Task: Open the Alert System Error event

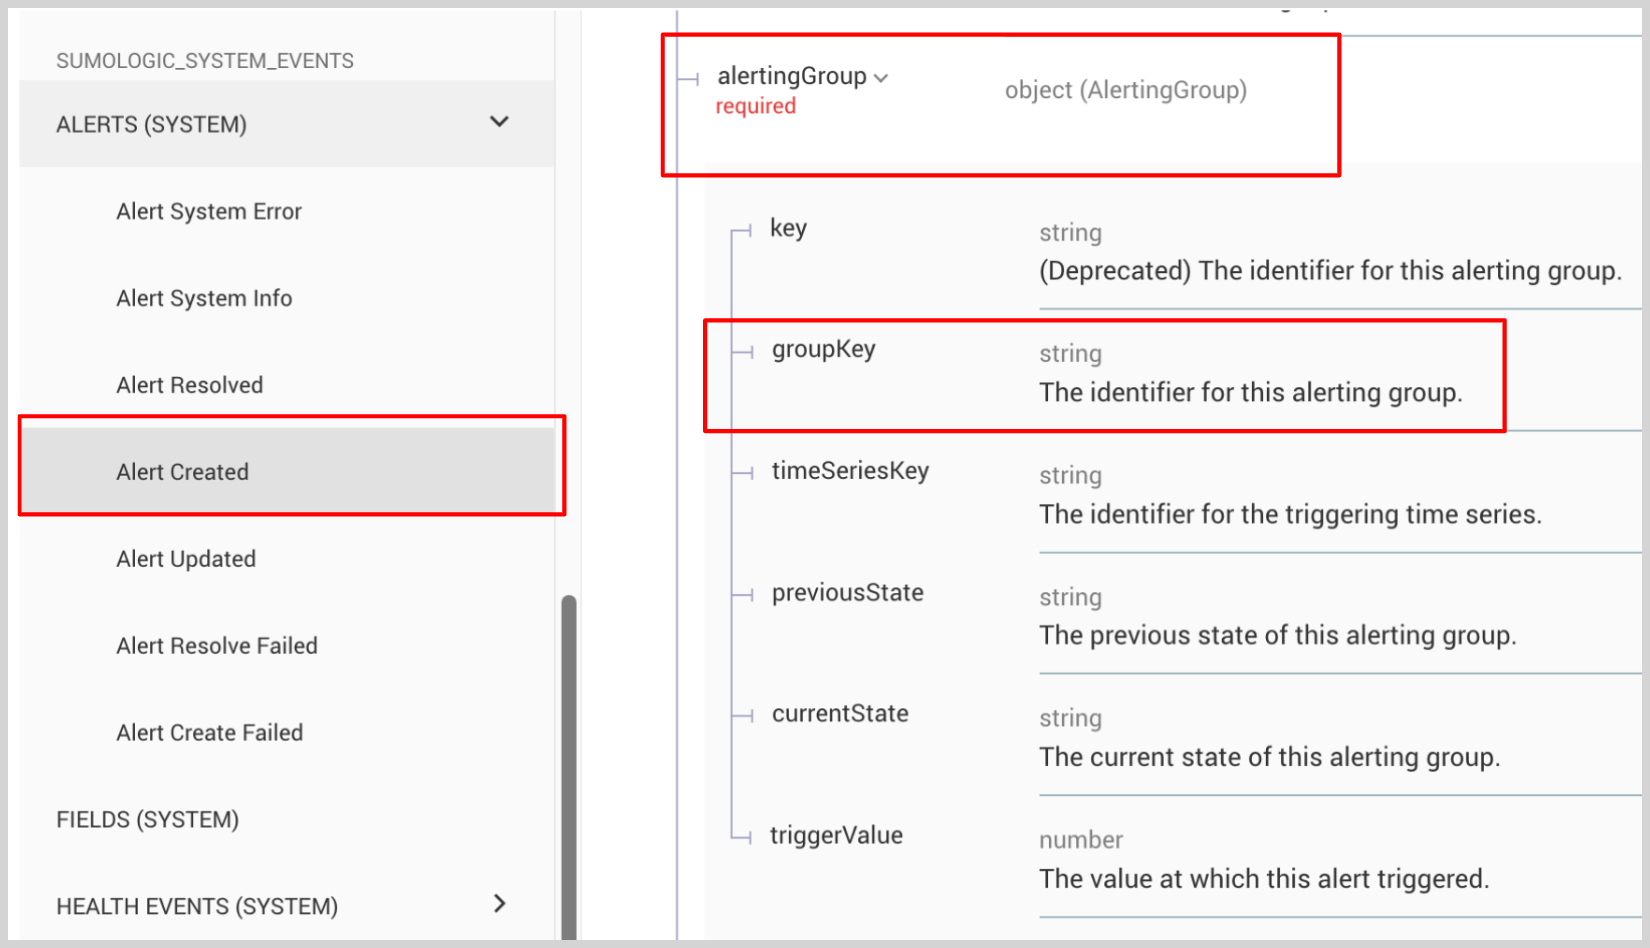Action: [208, 211]
